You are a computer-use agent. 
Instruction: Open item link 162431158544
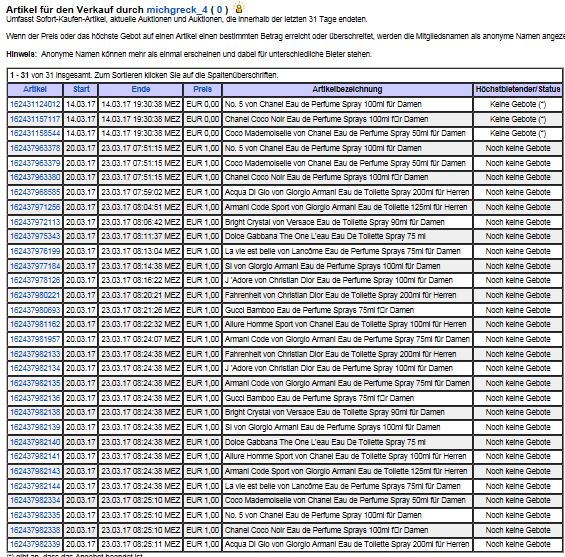(35, 133)
